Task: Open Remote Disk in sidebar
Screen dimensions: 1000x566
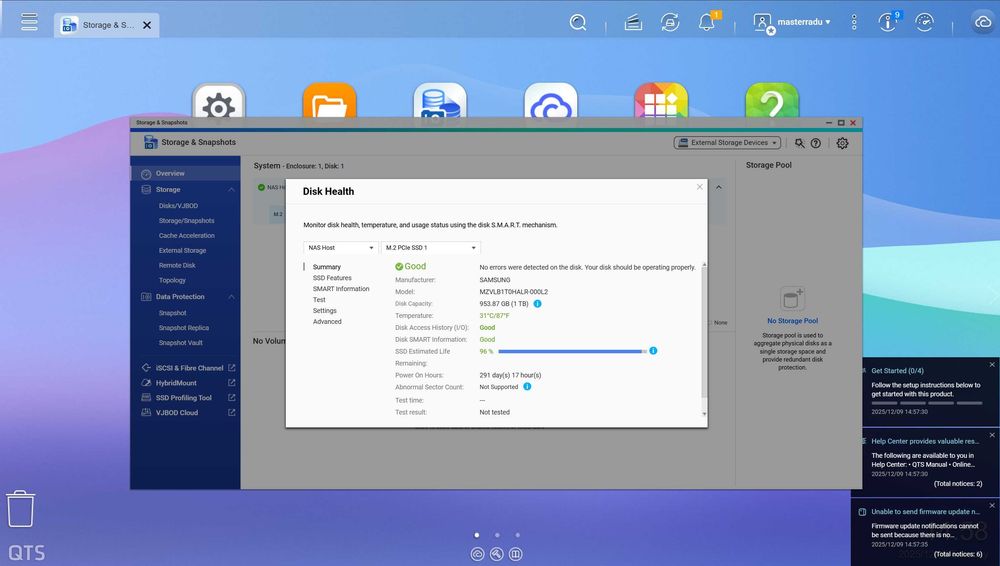Action: tap(177, 265)
